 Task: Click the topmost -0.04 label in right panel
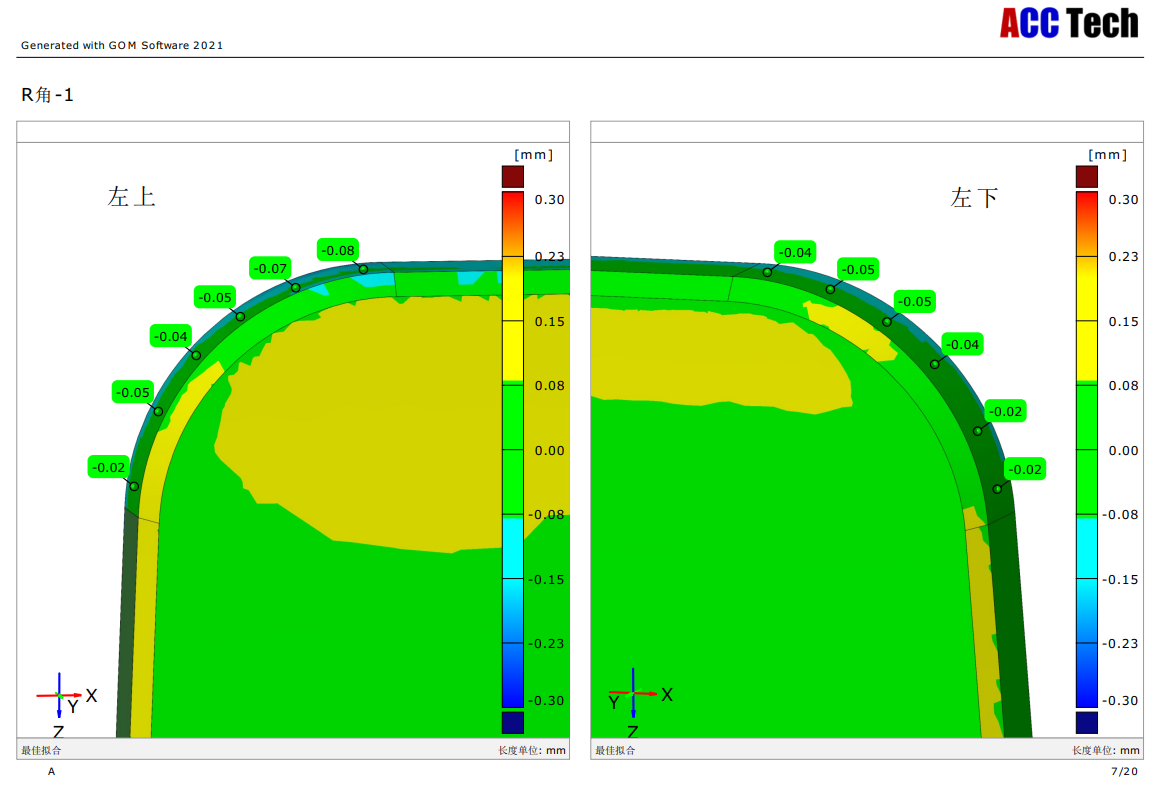[795, 252]
